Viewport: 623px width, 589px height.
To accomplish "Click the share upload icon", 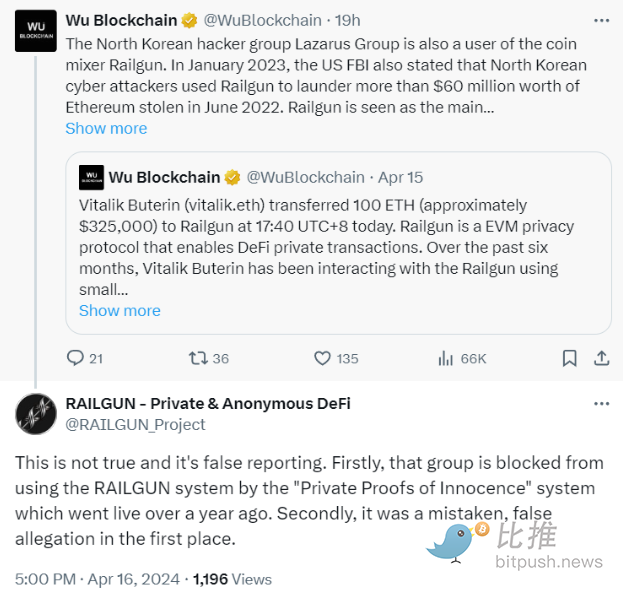I will tap(602, 358).
